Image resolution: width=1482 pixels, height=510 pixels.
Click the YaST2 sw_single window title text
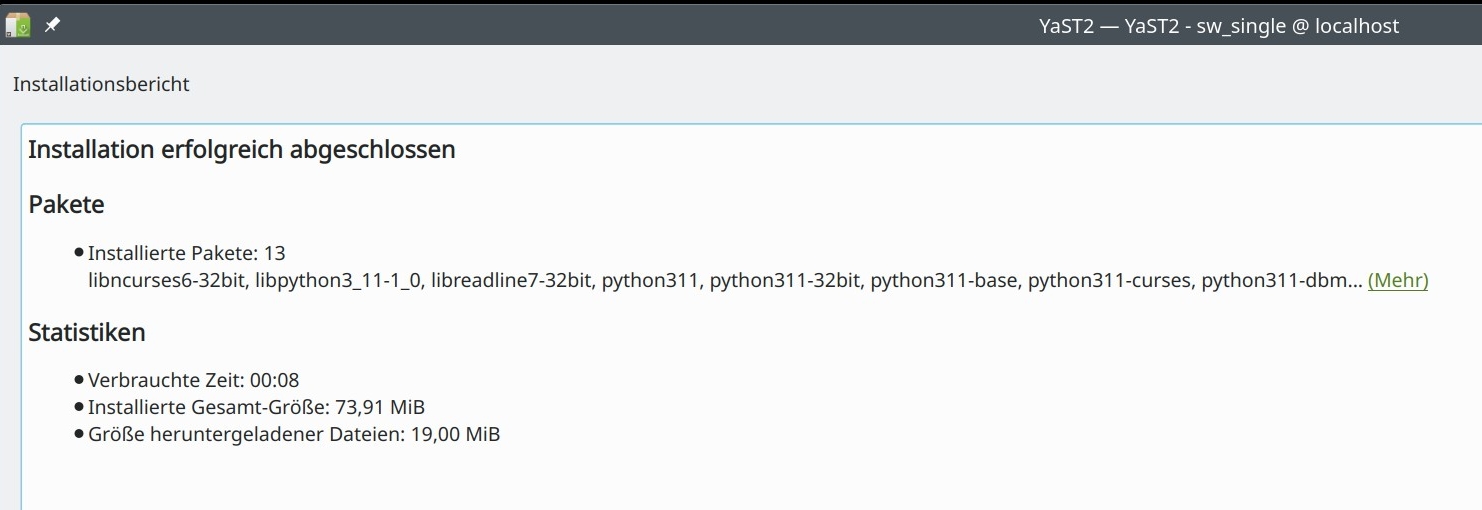pos(1218,27)
